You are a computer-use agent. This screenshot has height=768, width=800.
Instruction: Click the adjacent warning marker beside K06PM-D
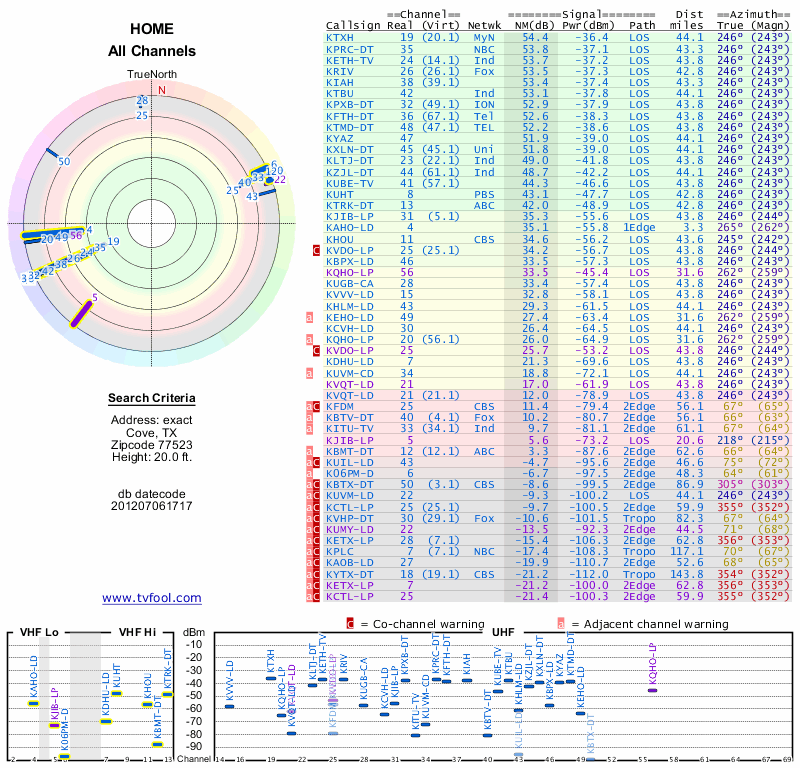click(x=309, y=473)
